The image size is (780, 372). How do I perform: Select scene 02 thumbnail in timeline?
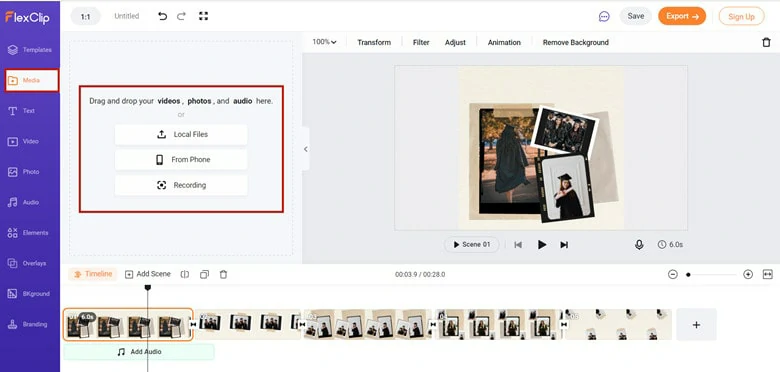click(x=247, y=325)
